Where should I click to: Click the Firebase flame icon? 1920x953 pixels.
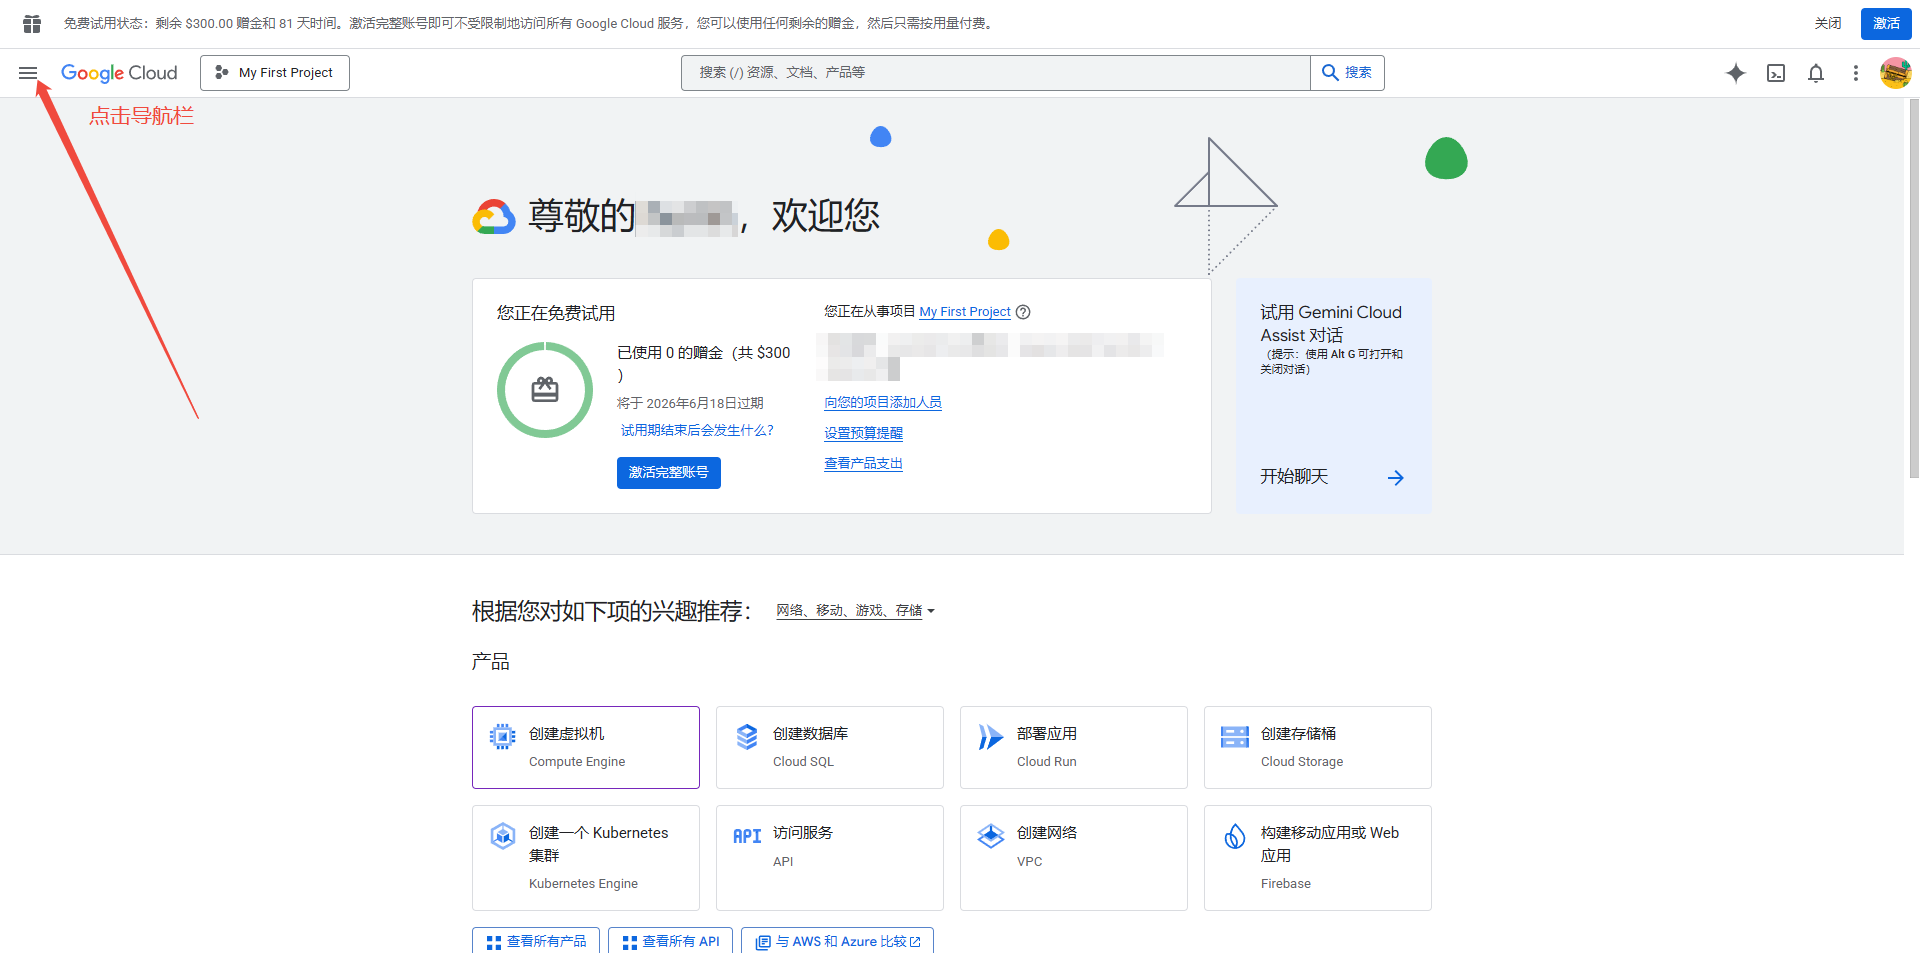[1235, 836]
